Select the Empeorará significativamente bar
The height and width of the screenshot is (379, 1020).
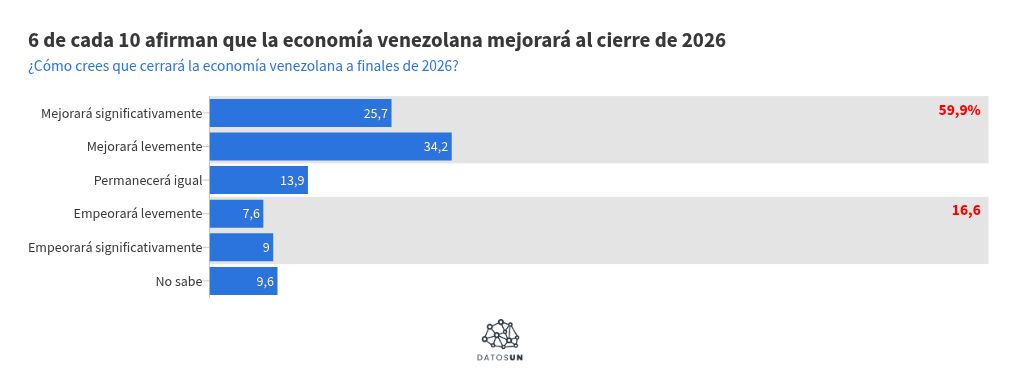click(241, 247)
